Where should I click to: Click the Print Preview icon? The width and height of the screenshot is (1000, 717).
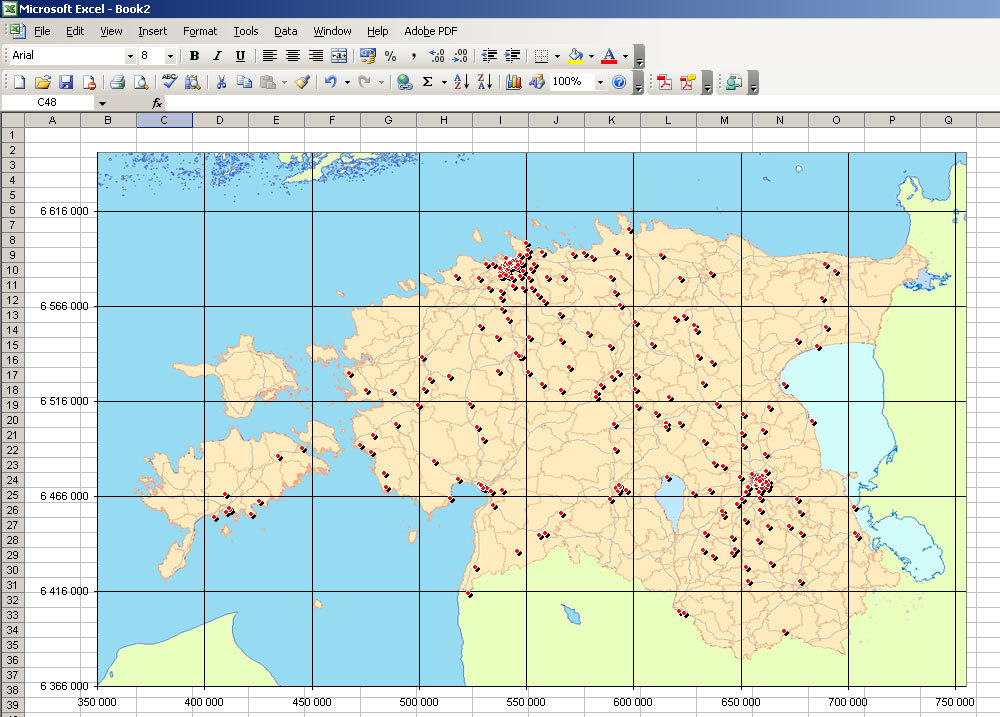pyautogui.click(x=141, y=83)
